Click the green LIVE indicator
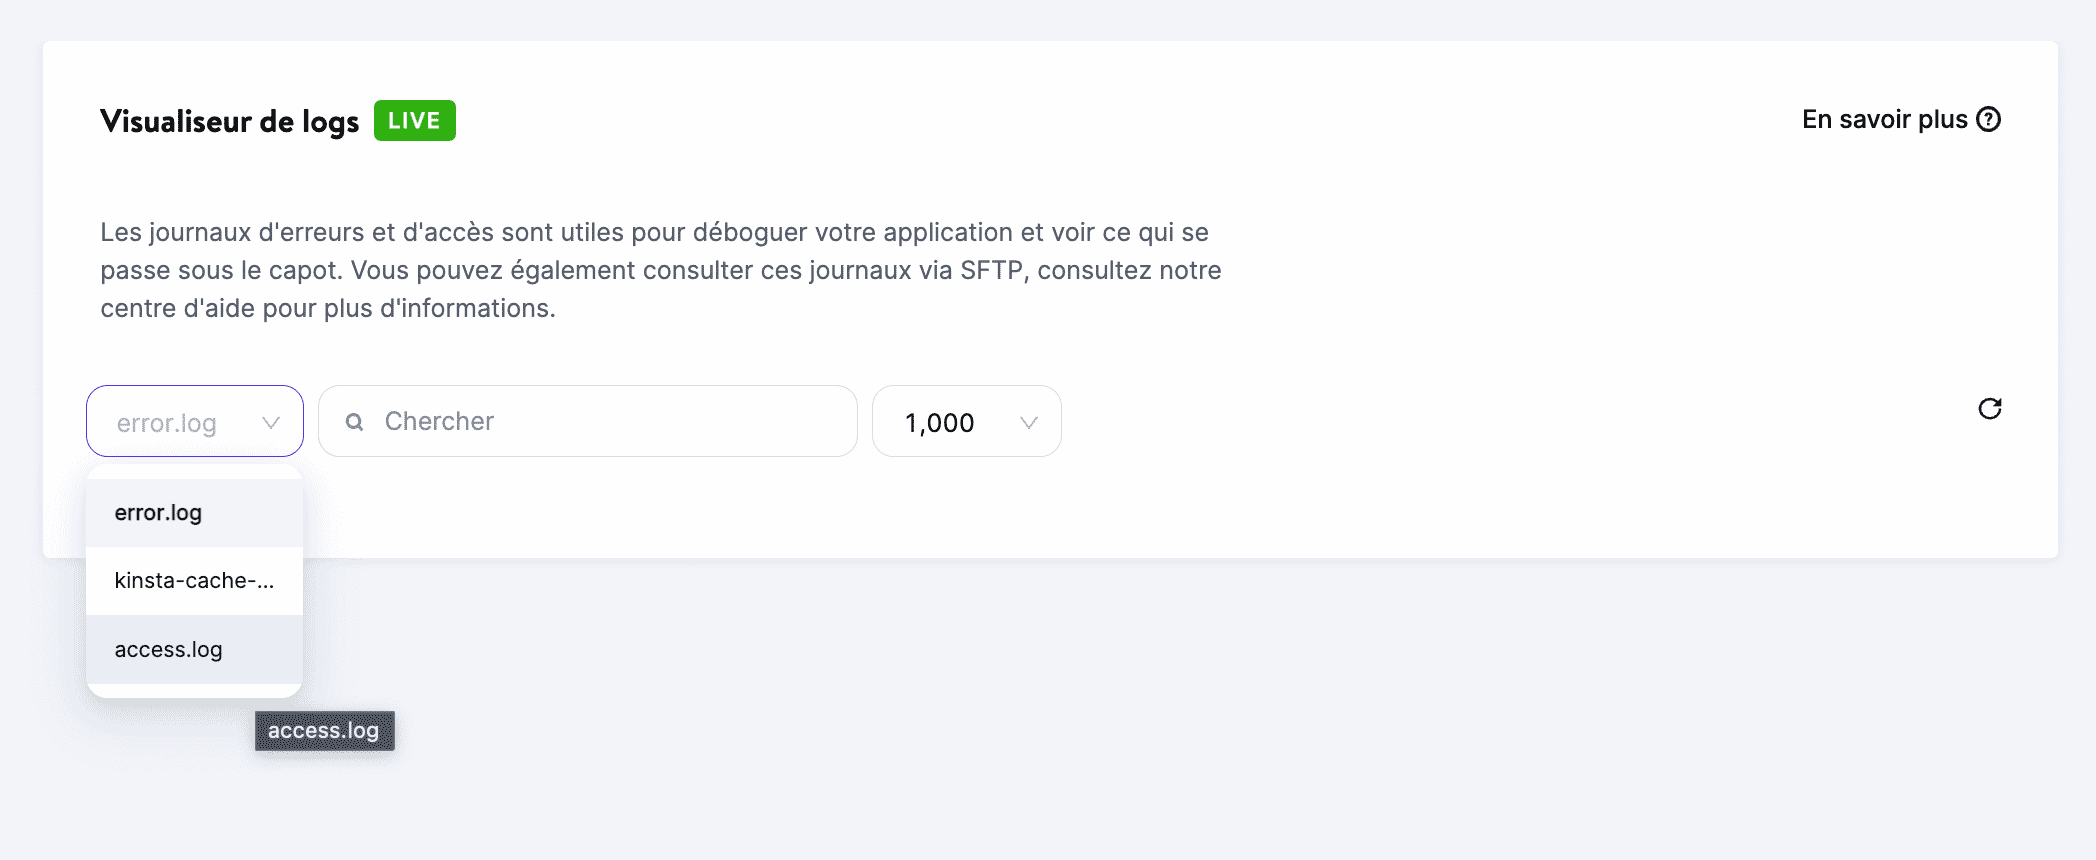This screenshot has height=860, width=2096. pos(414,120)
